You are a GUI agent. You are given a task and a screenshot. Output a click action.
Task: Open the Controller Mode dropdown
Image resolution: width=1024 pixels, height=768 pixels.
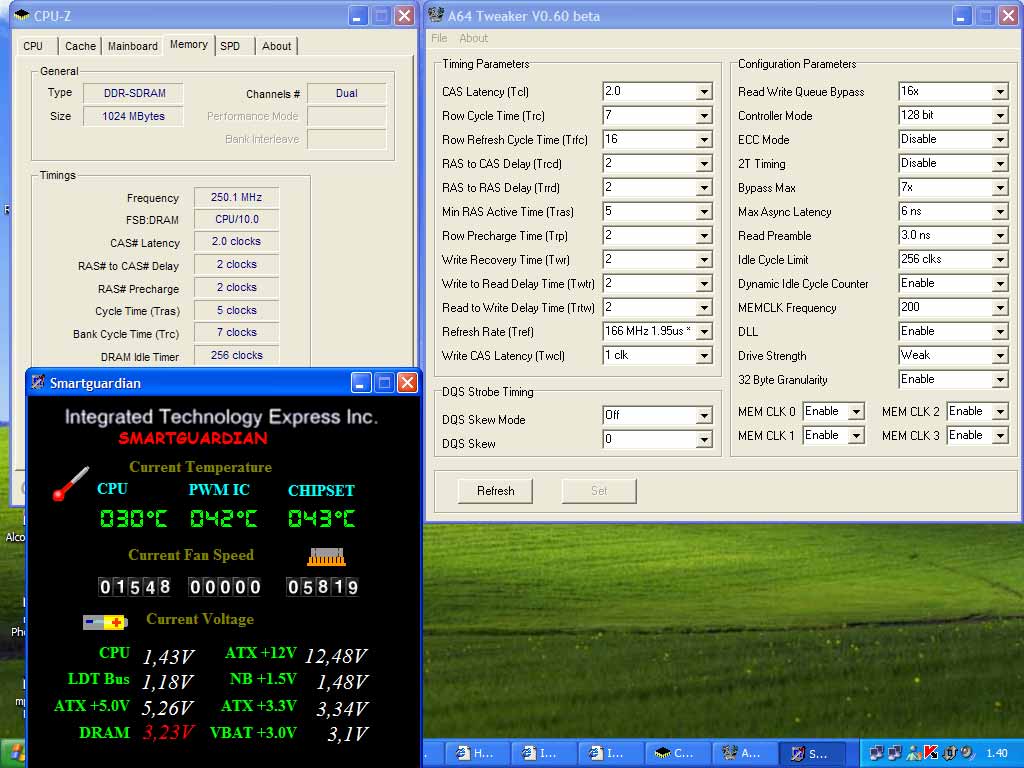point(1000,116)
